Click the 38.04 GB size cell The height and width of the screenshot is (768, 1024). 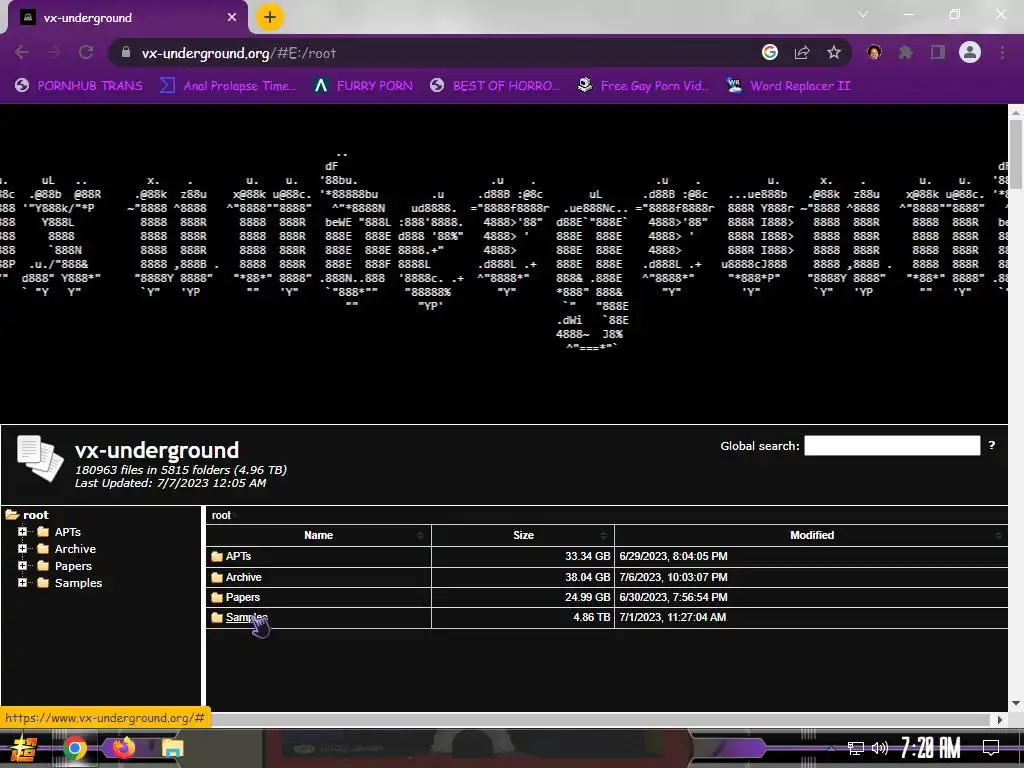(x=522, y=577)
